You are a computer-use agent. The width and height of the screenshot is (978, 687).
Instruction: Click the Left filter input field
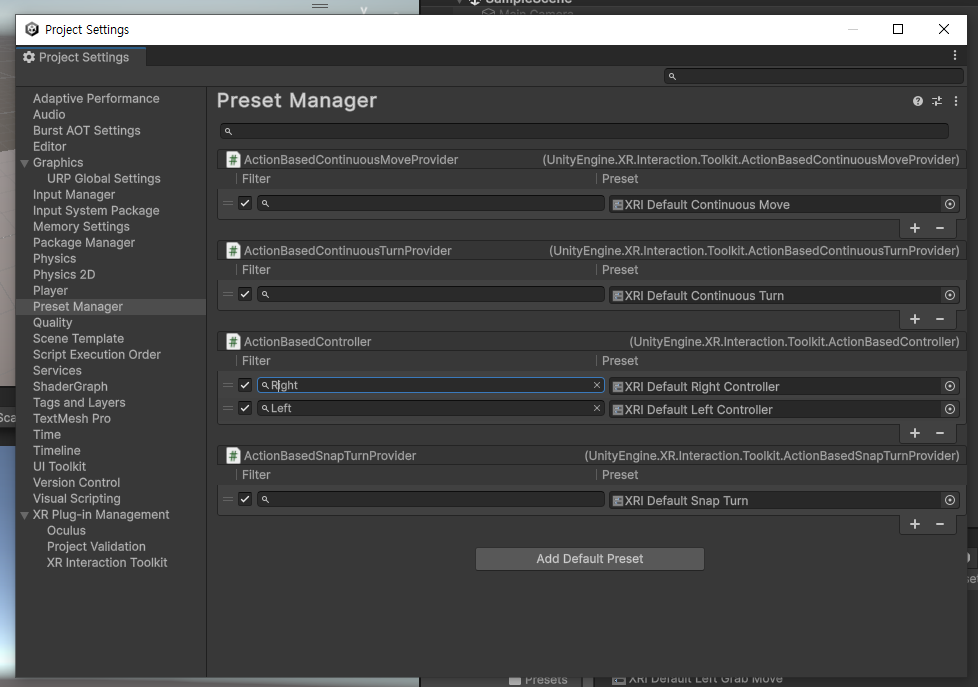[x=430, y=408]
